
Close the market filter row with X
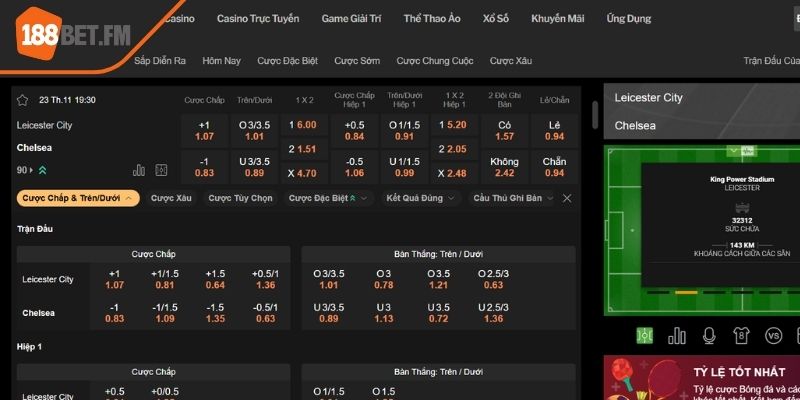567,198
